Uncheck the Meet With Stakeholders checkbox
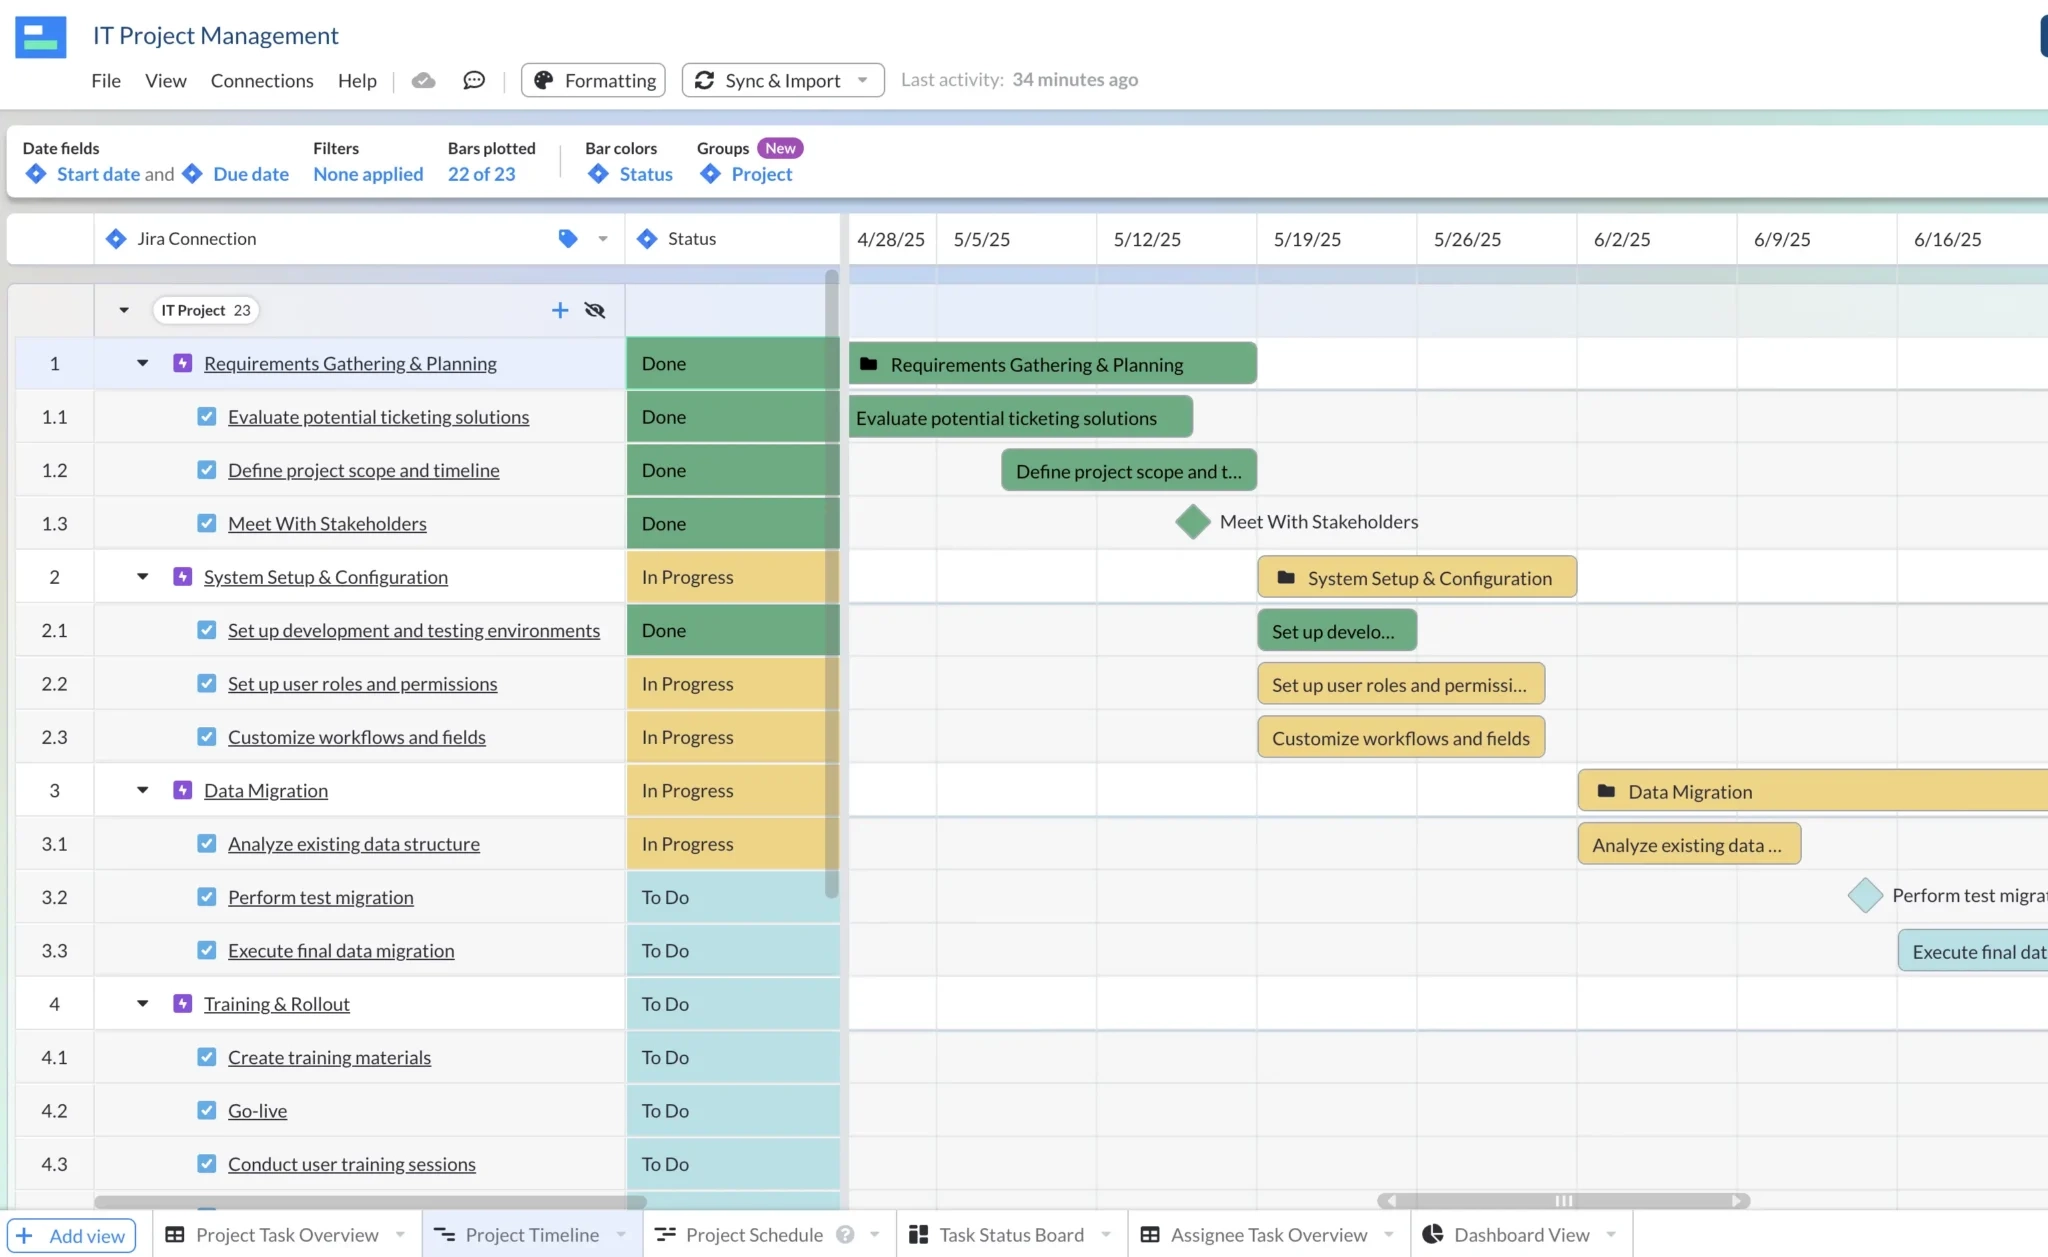The width and height of the screenshot is (2048, 1257). point(206,523)
